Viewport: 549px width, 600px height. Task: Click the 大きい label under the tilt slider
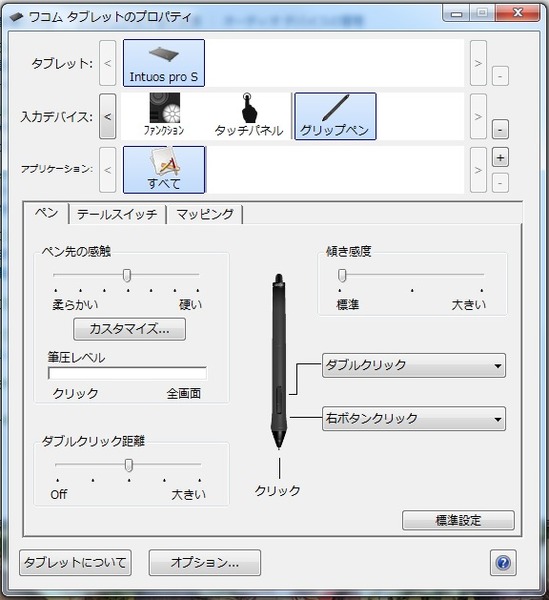click(x=469, y=305)
